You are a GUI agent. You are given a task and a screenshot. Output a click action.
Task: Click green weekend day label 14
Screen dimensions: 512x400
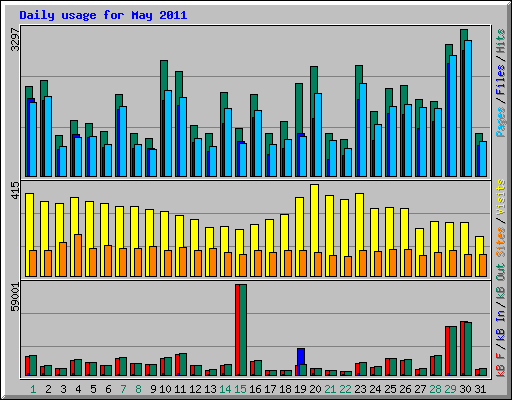225,389
